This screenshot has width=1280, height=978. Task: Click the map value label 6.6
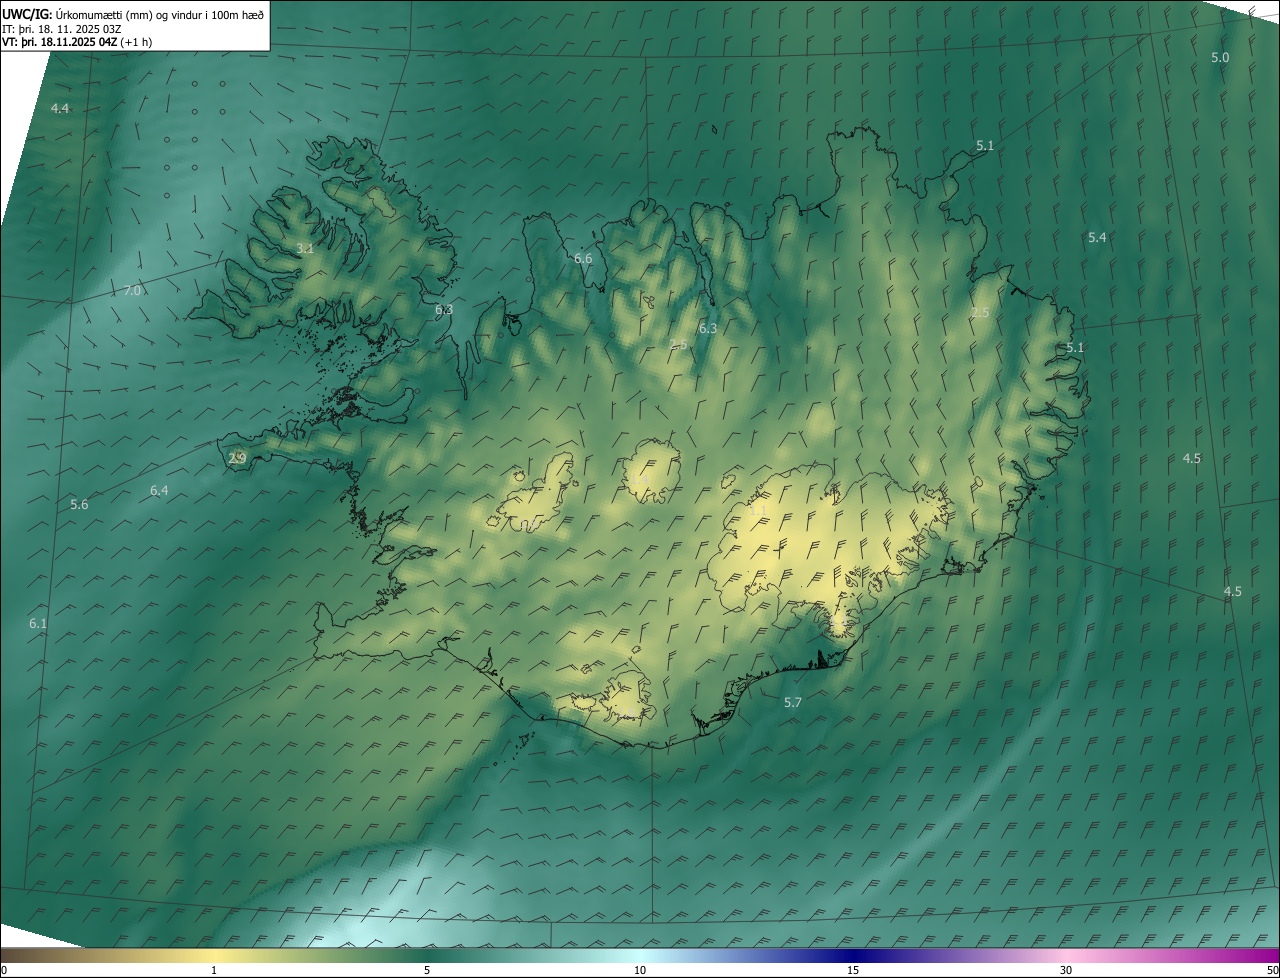(x=583, y=258)
